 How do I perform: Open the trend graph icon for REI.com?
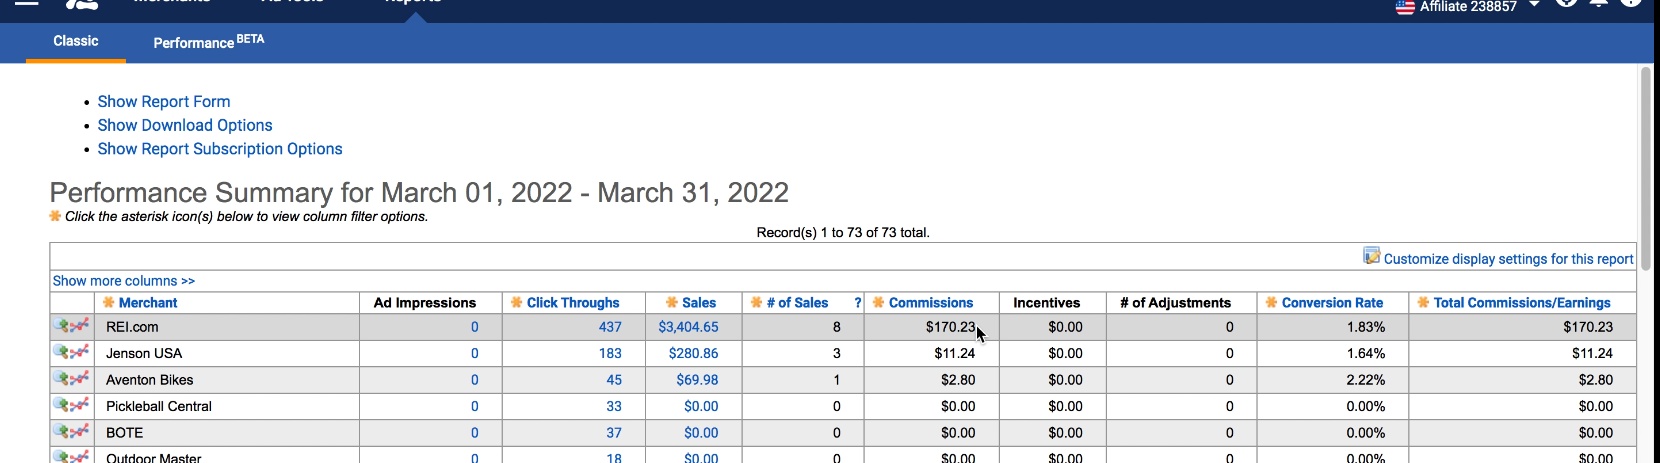[80, 326]
